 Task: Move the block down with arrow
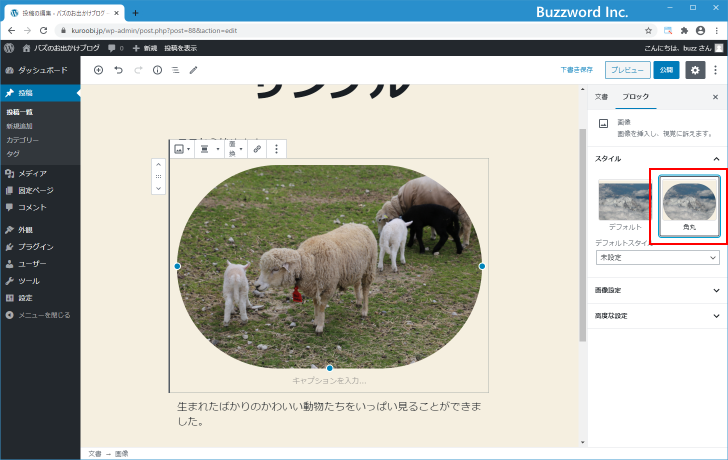(158, 188)
